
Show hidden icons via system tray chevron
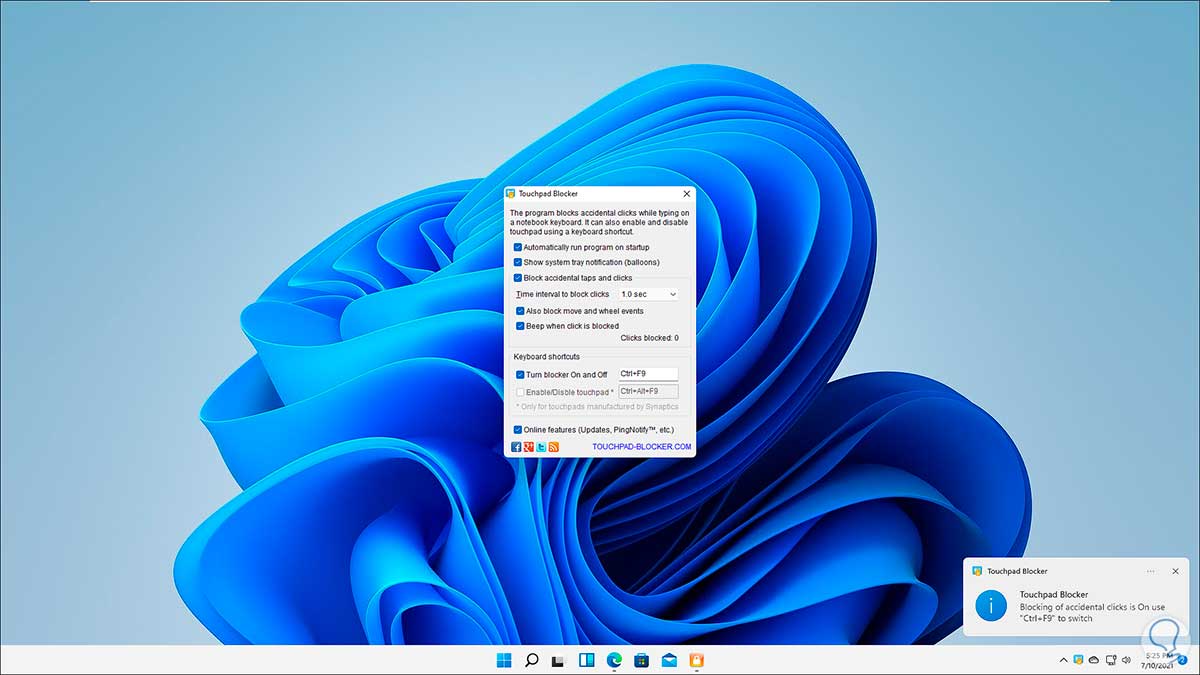[x=1063, y=660]
